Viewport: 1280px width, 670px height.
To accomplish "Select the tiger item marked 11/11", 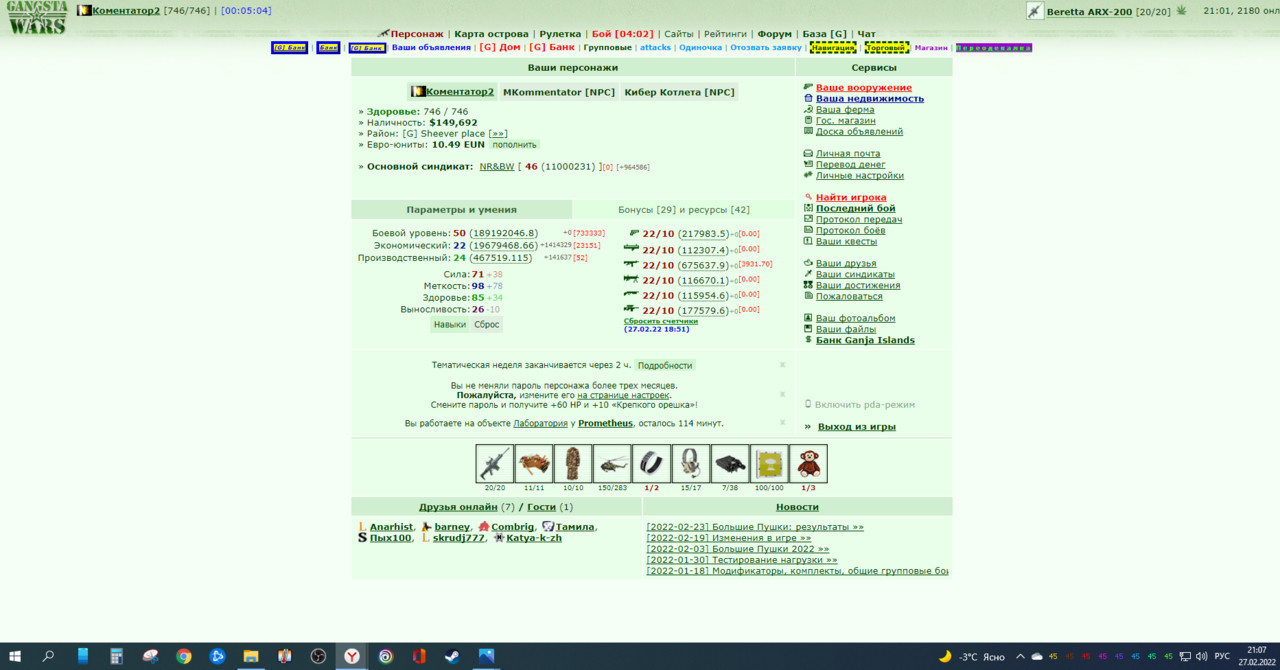I will pos(533,464).
